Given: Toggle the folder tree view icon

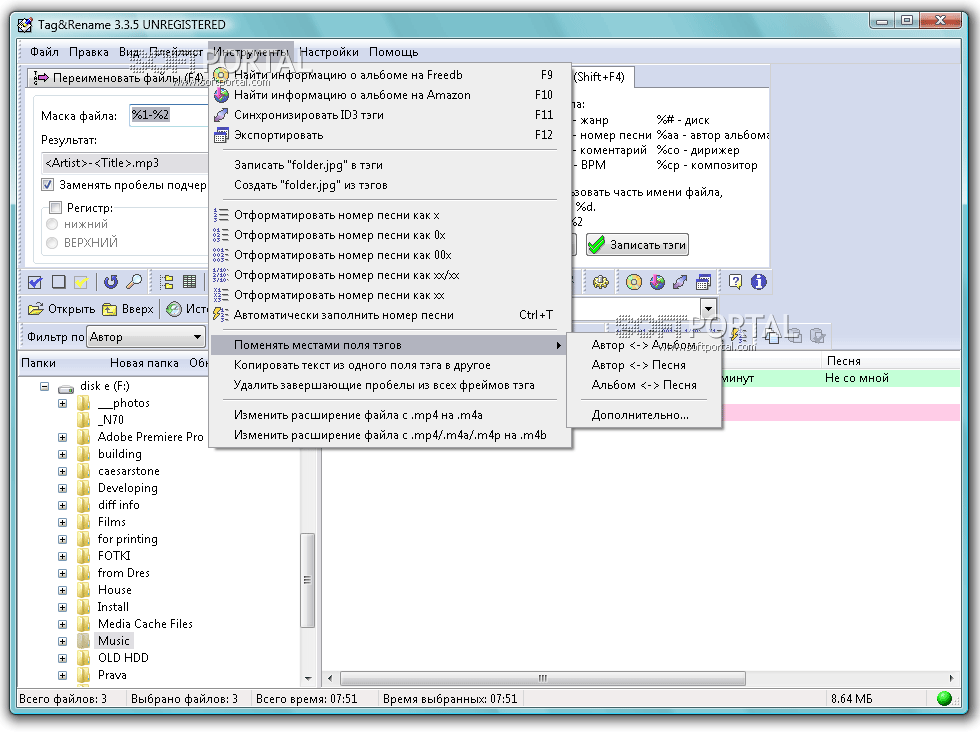Looking at the screenshot, I should pos(167,282).
